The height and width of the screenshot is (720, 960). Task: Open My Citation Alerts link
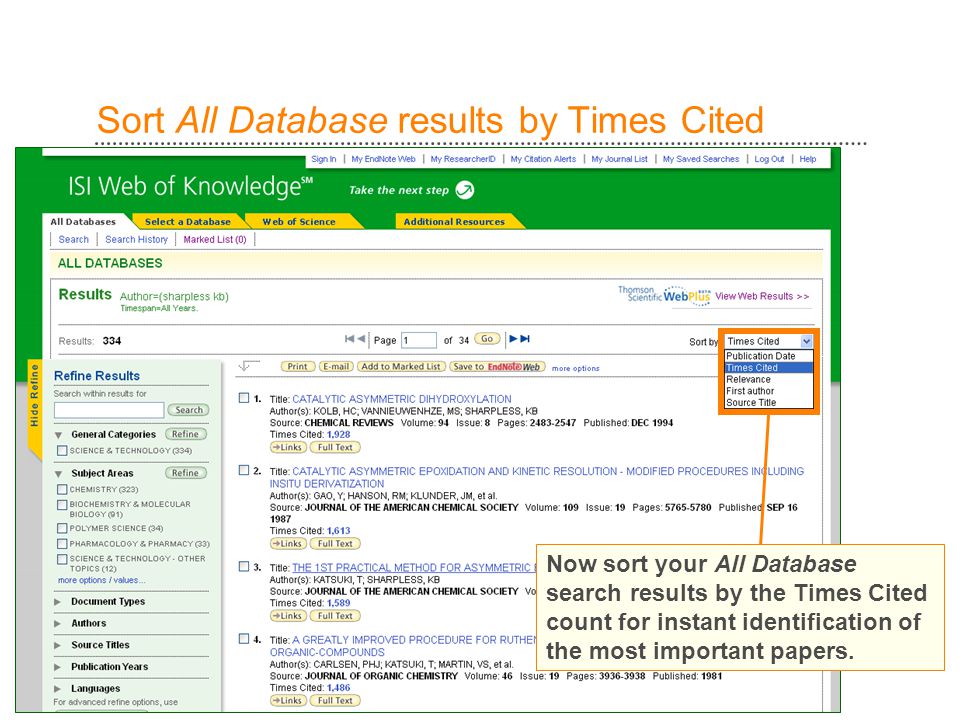543,159
